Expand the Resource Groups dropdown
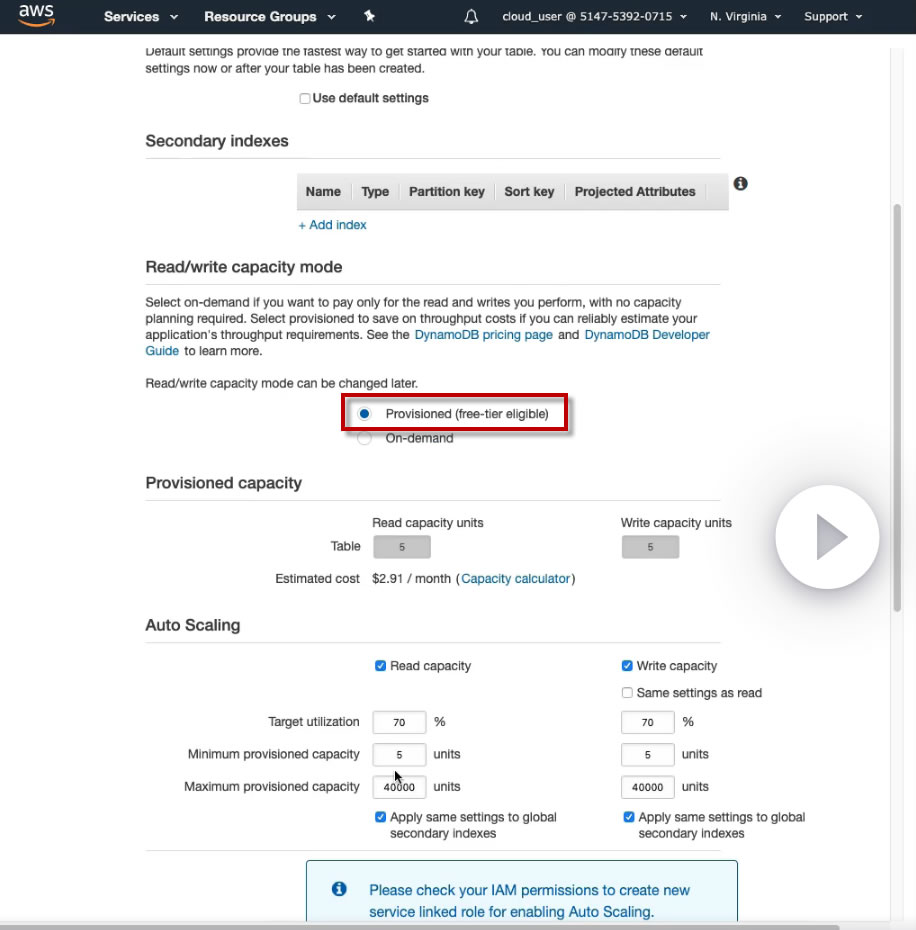This screenshot has width=916, height=930. 269,17
